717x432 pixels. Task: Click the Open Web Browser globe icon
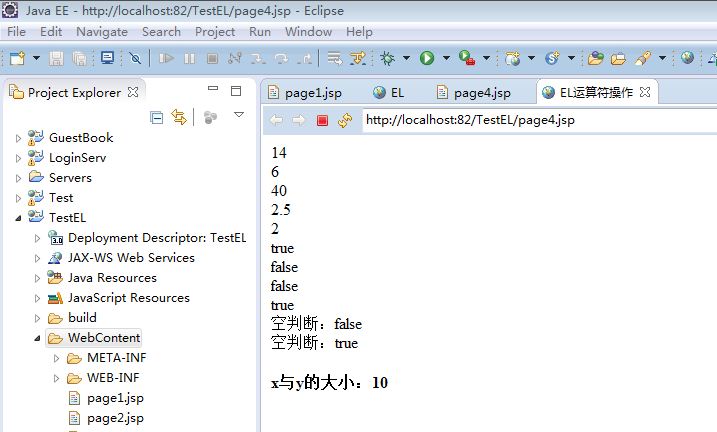click(x=687, y=58)
